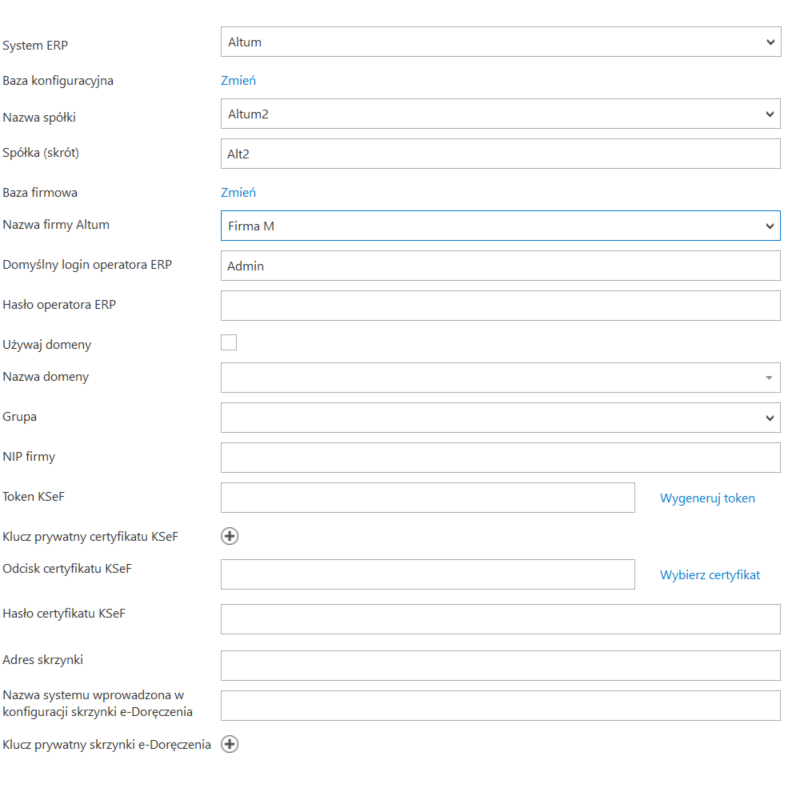Open the System ERP dropdown
Screen dimensions: 810x786
pyautogui.click(x=500, y=42)
